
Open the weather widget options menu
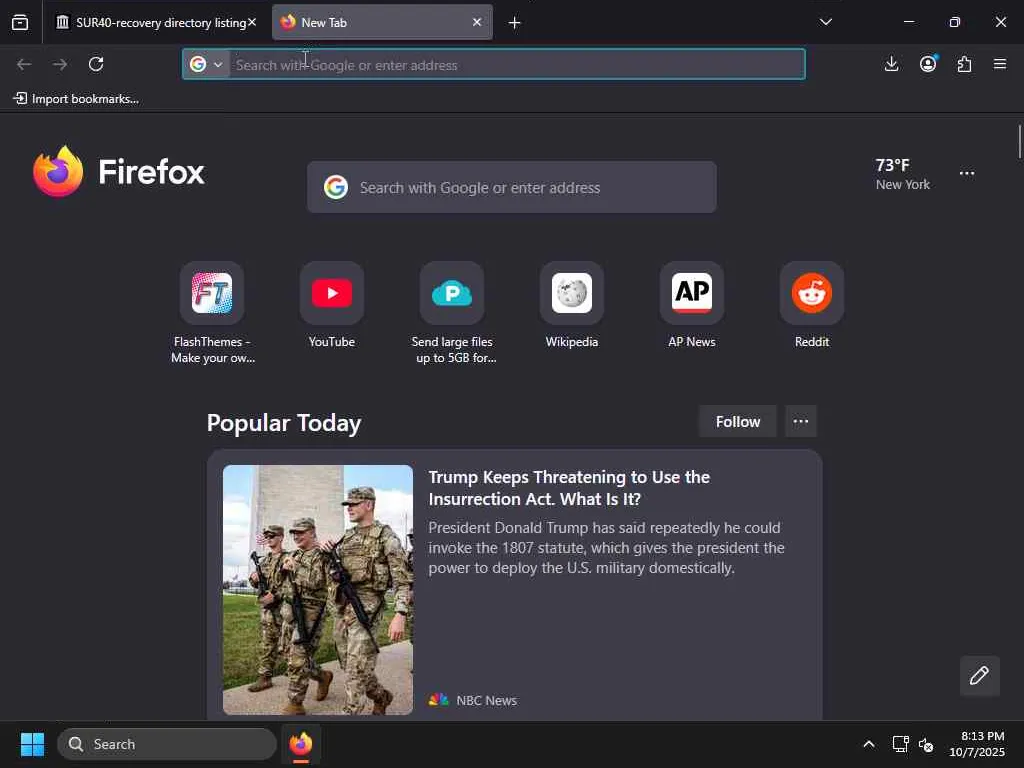click(967, 173)
